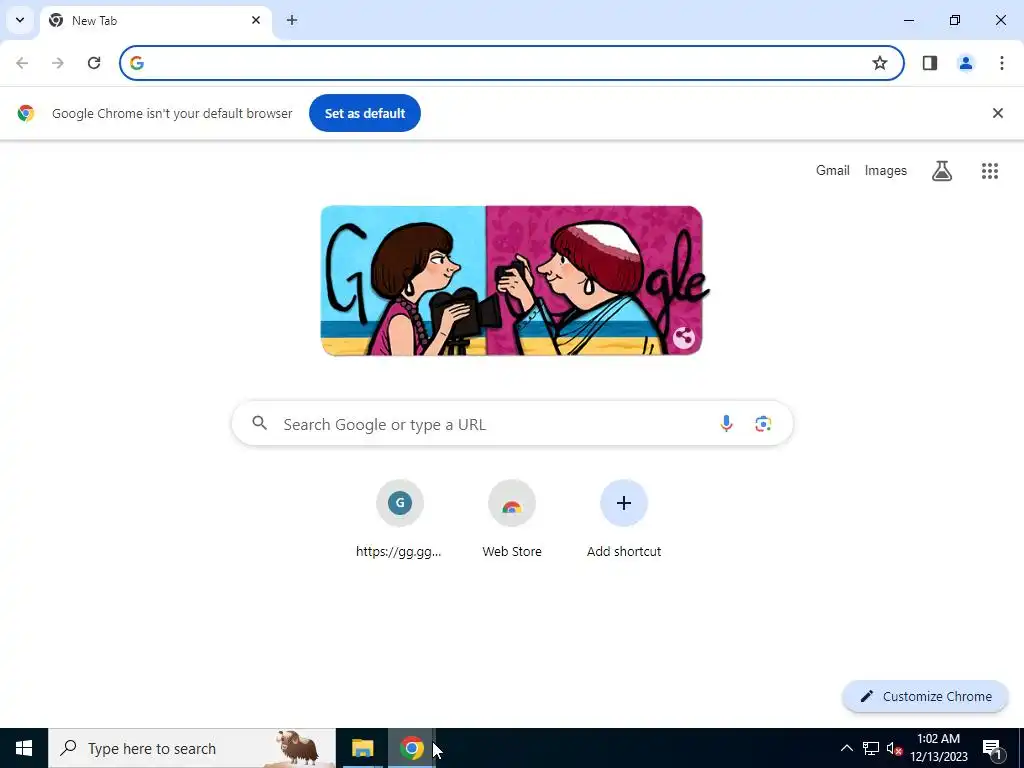Share the doodle via share icon

pos(684,338)
